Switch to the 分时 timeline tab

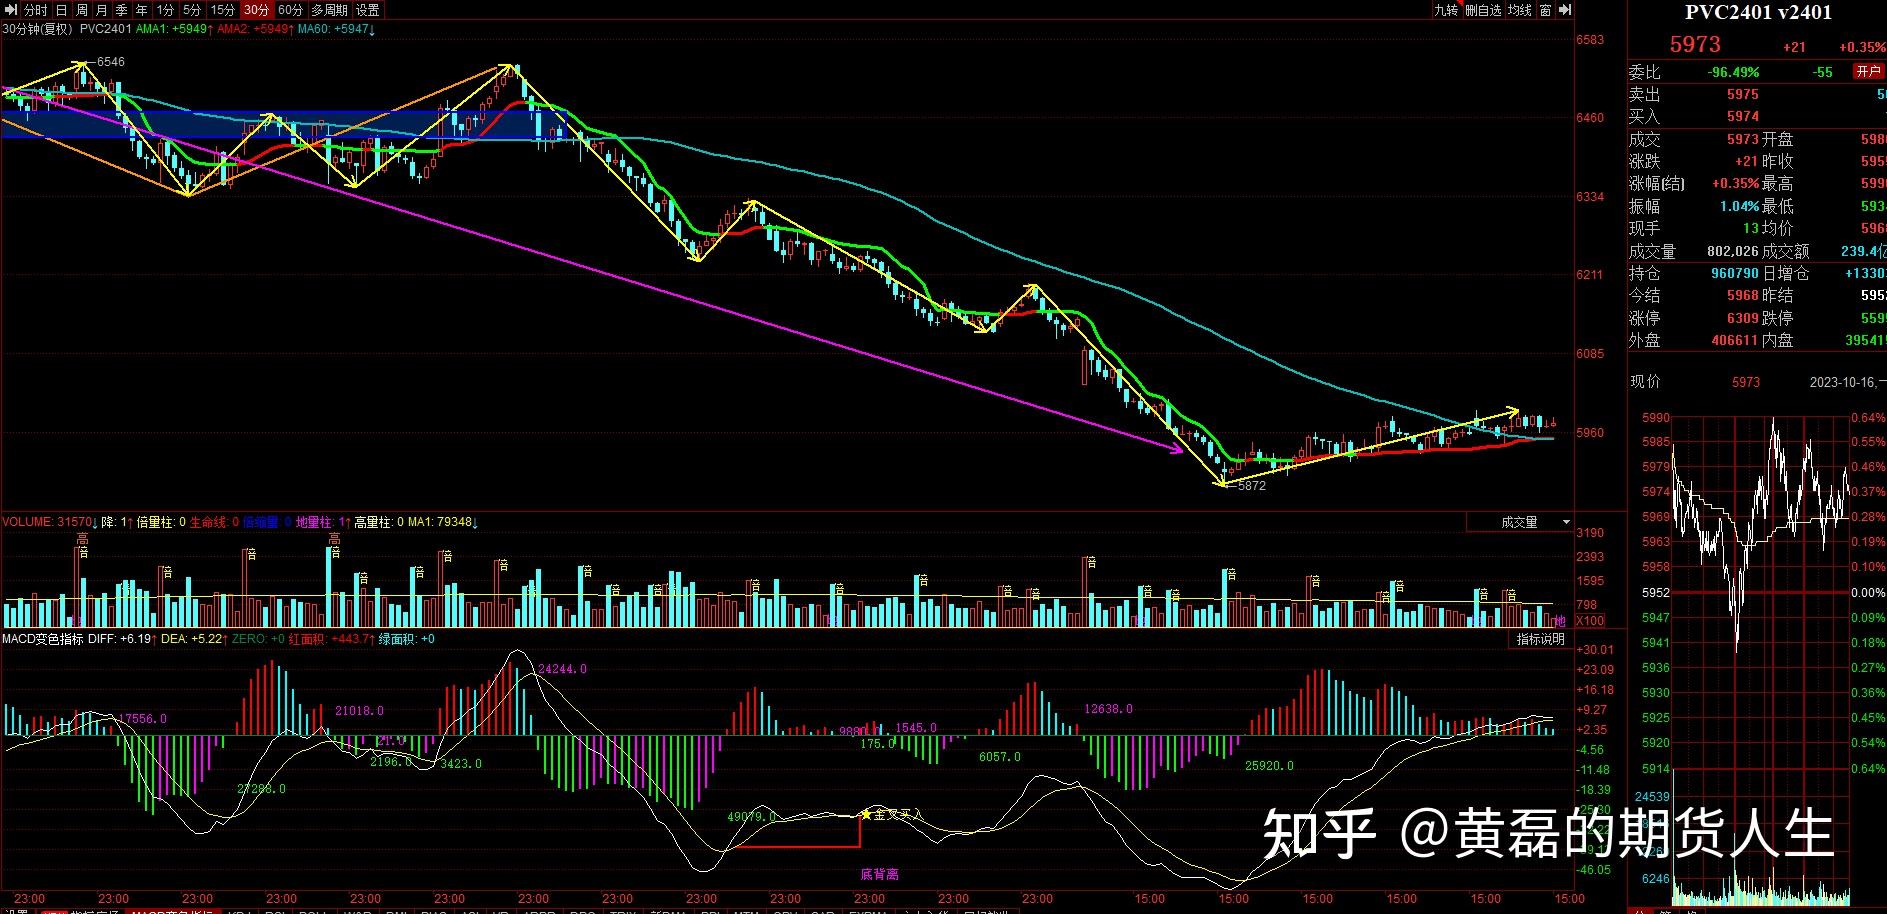[x=36, y=10]
